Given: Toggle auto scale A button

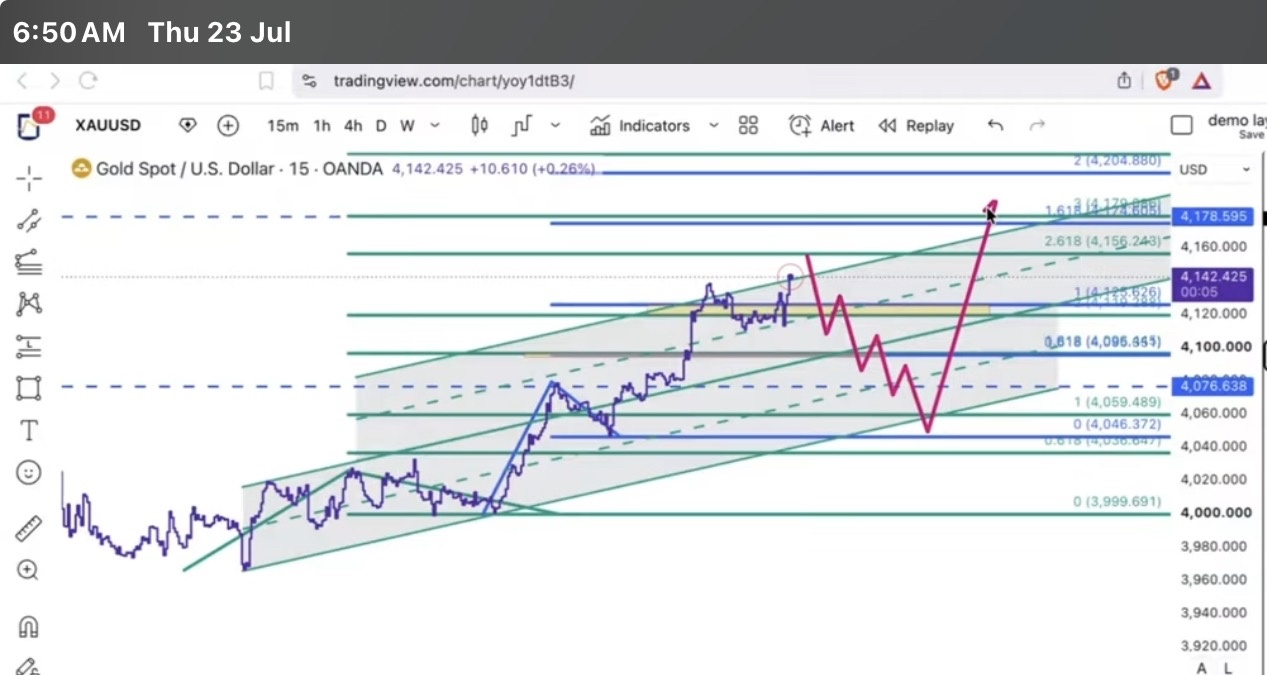Looking at the screenshot, I should tap(1203, 668).
